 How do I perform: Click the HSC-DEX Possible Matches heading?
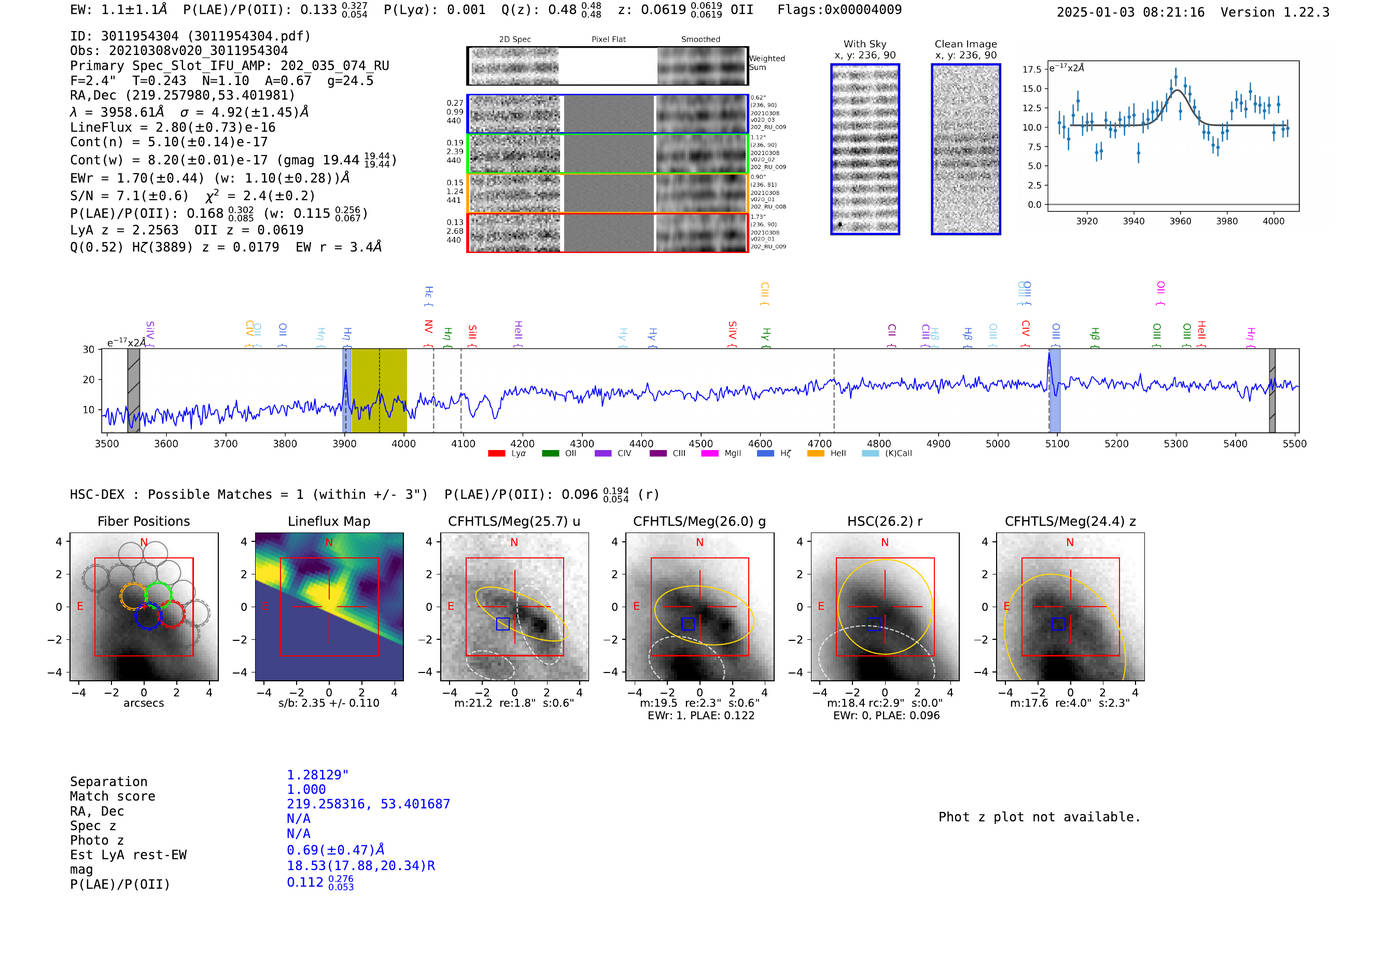(x=249, y=495)
